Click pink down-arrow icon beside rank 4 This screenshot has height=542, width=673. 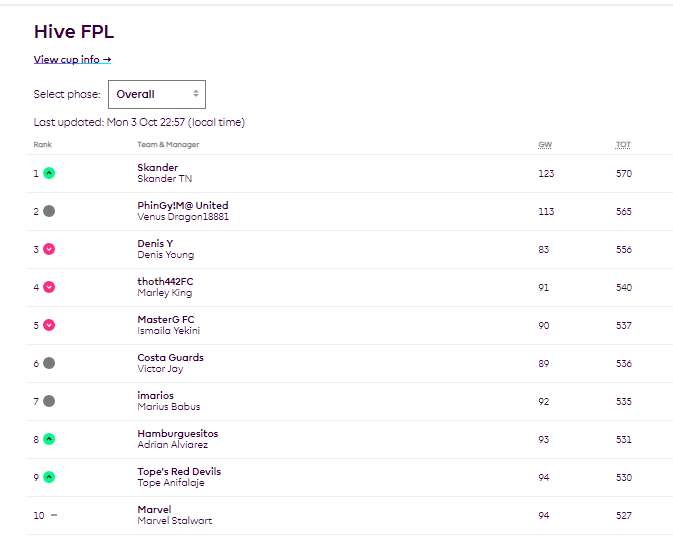point(49,287)
